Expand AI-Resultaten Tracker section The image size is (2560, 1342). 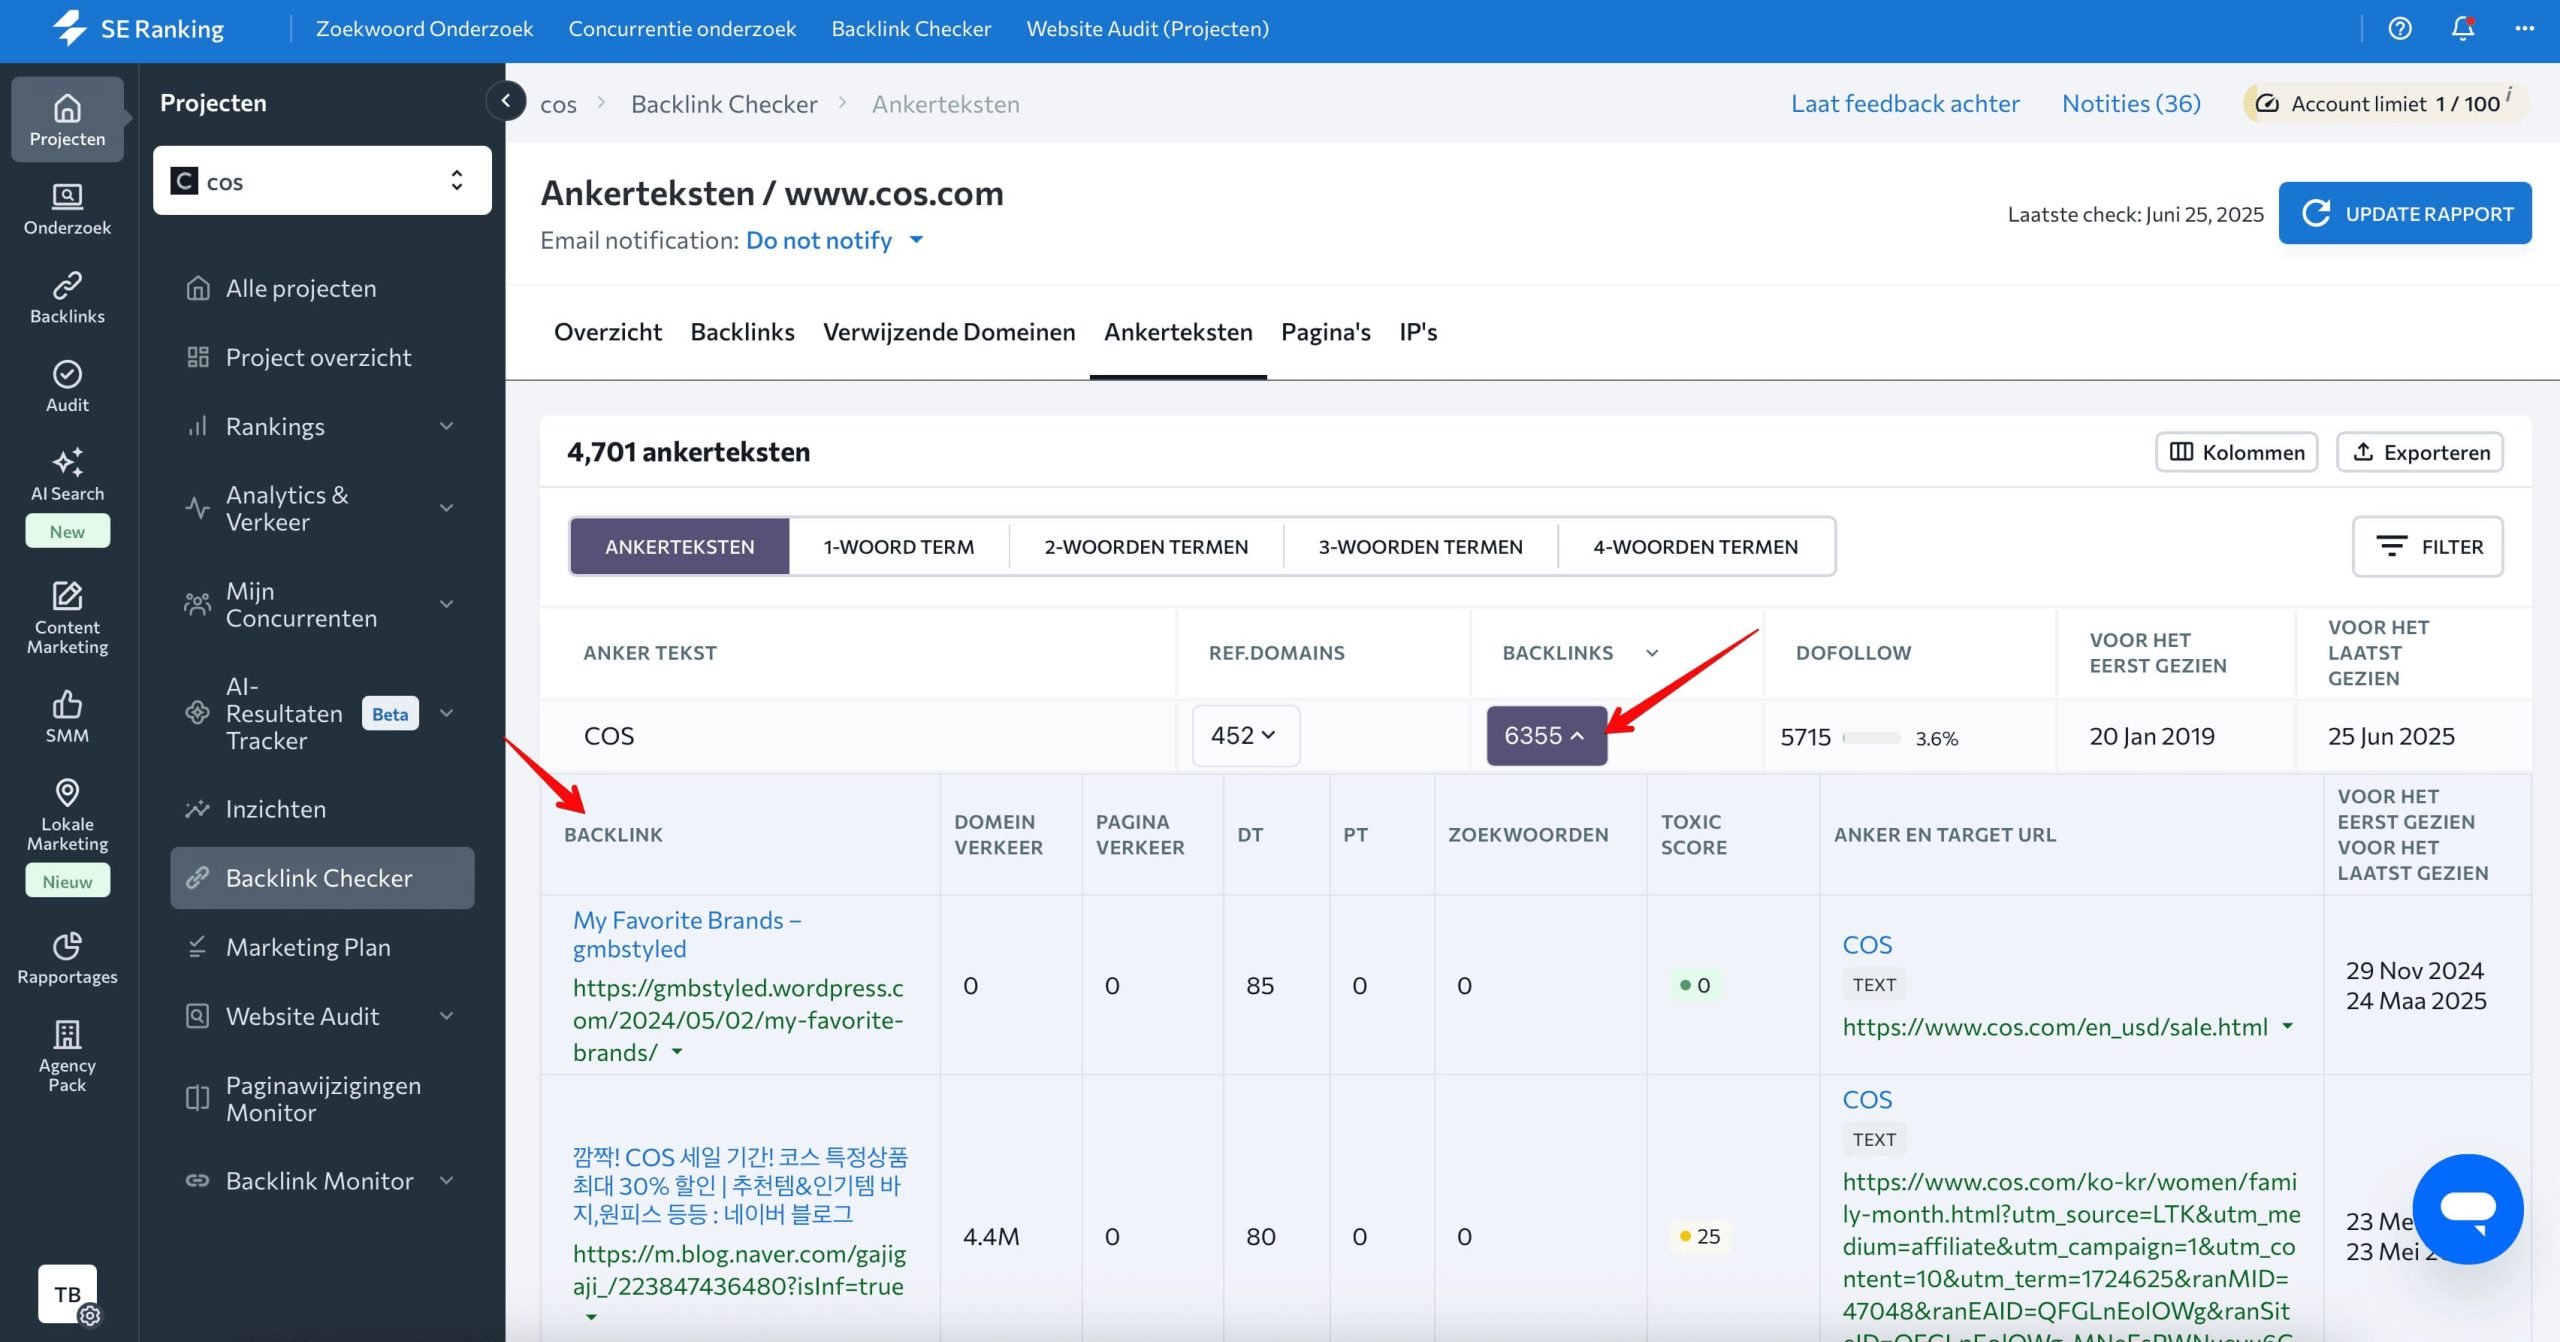coord(447,713)
